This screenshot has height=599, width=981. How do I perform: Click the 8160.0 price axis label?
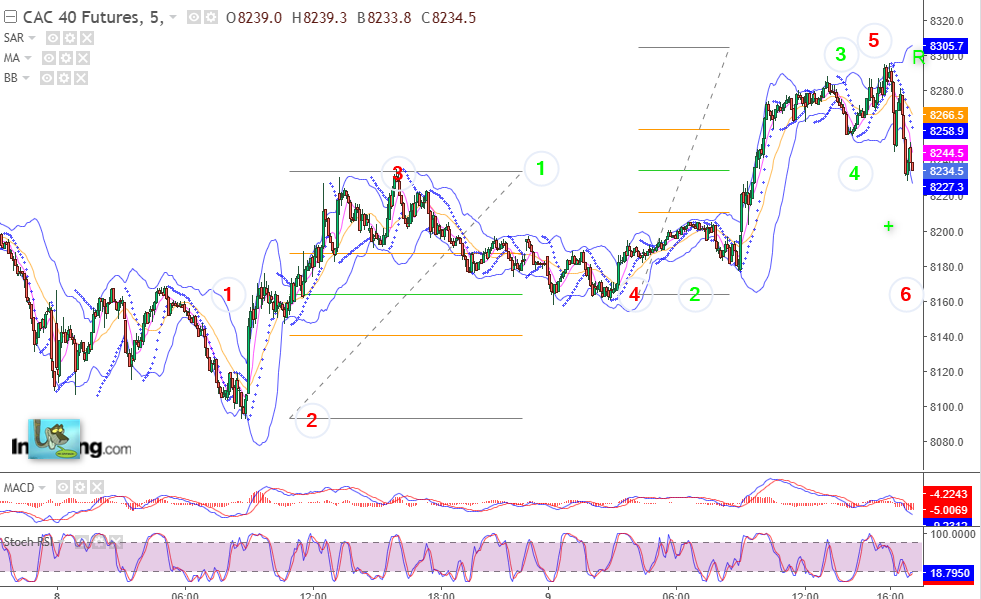(x=947, y=302)
